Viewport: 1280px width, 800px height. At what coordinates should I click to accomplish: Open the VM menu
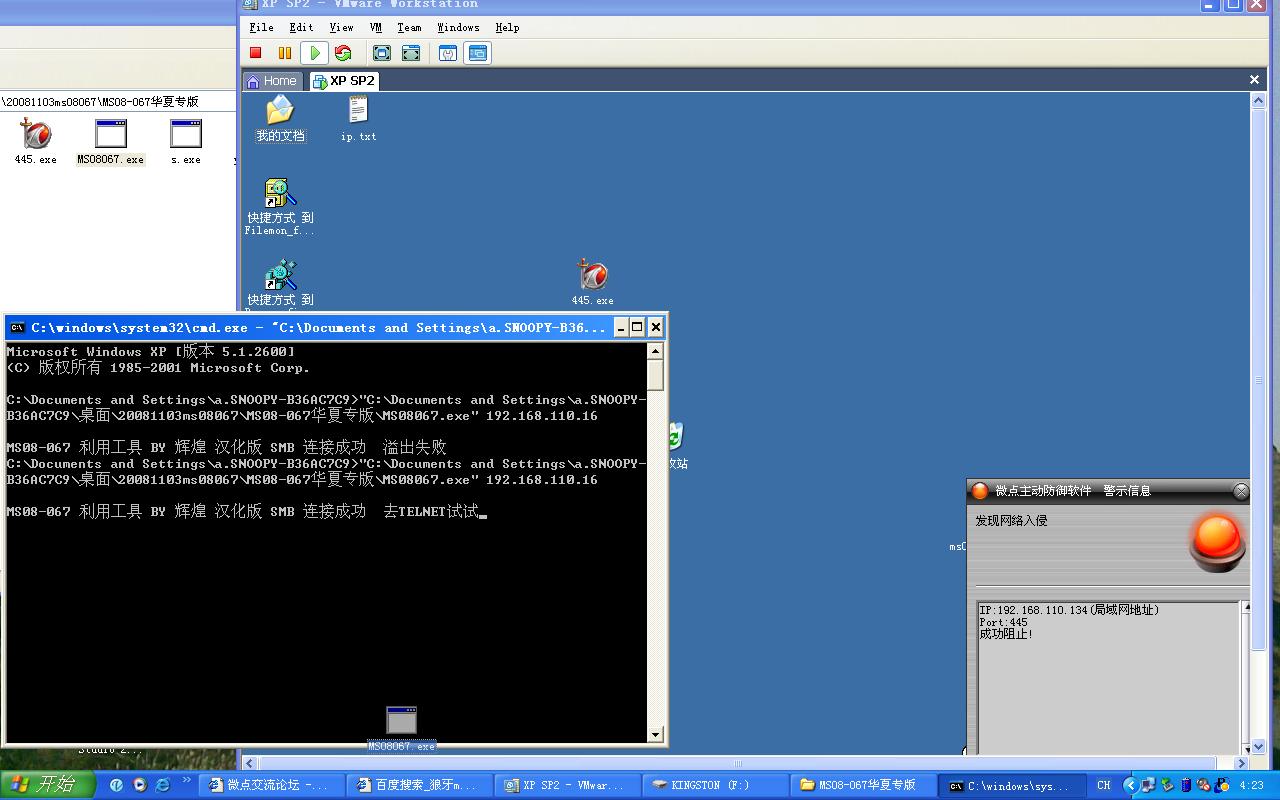[x=376, y=28]
